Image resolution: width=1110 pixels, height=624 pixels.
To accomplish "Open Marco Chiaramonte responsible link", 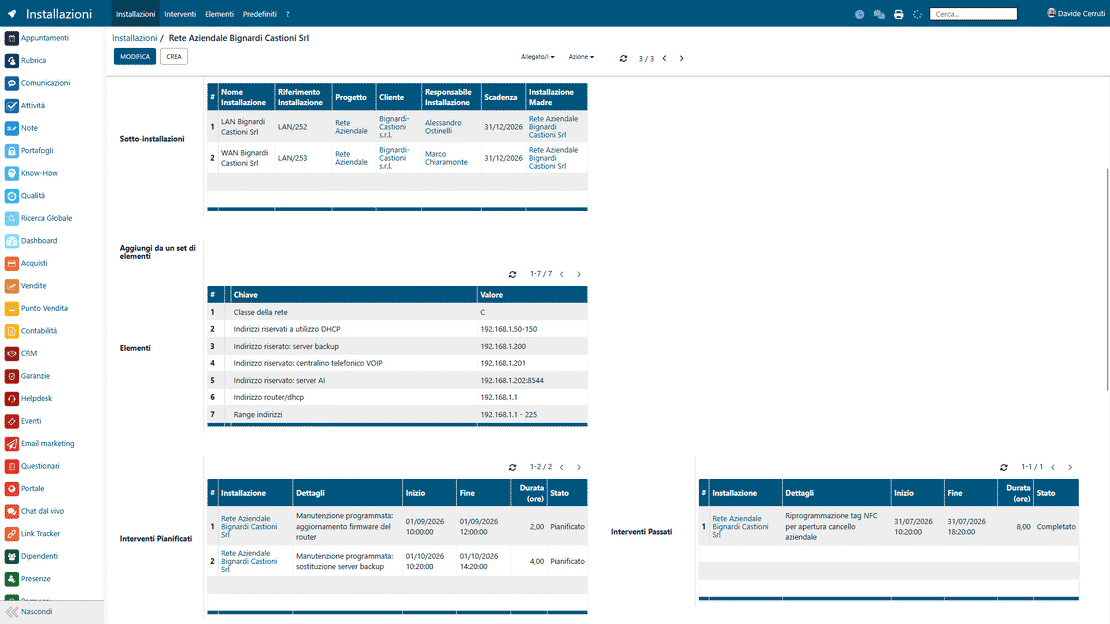I will pos(446,158).
